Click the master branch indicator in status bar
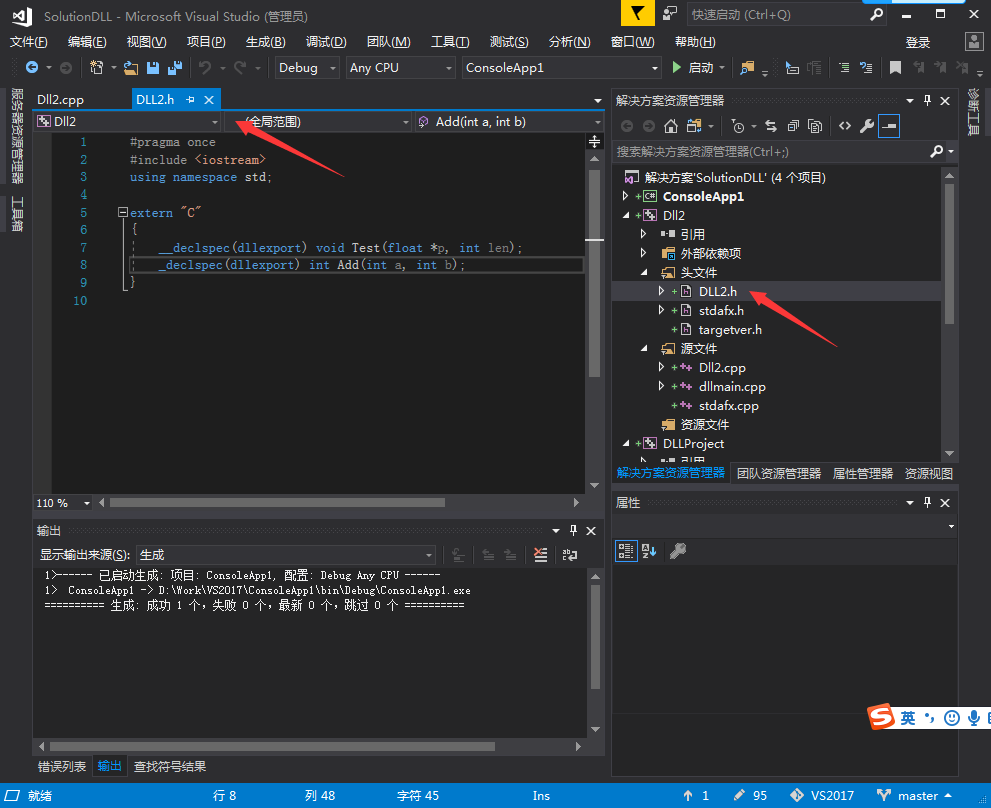Viewport: 991px width, 808px height. coord(915,795)
